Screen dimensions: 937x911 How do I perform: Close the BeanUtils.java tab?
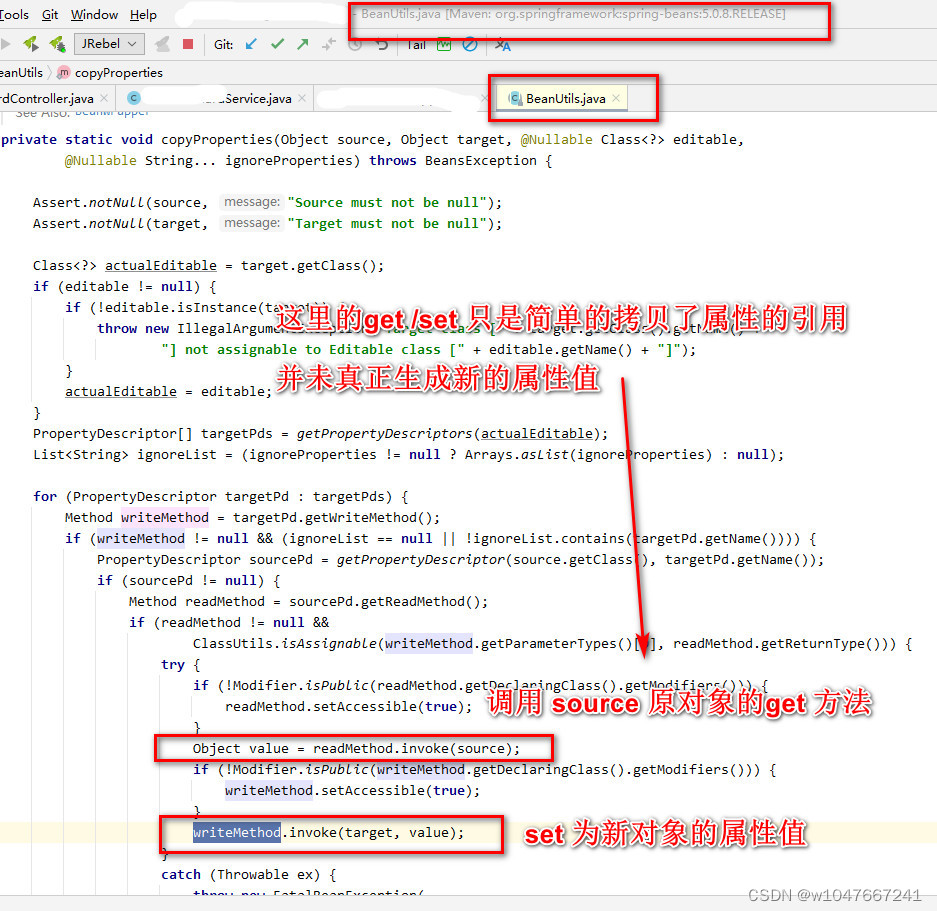click(616, 97)
